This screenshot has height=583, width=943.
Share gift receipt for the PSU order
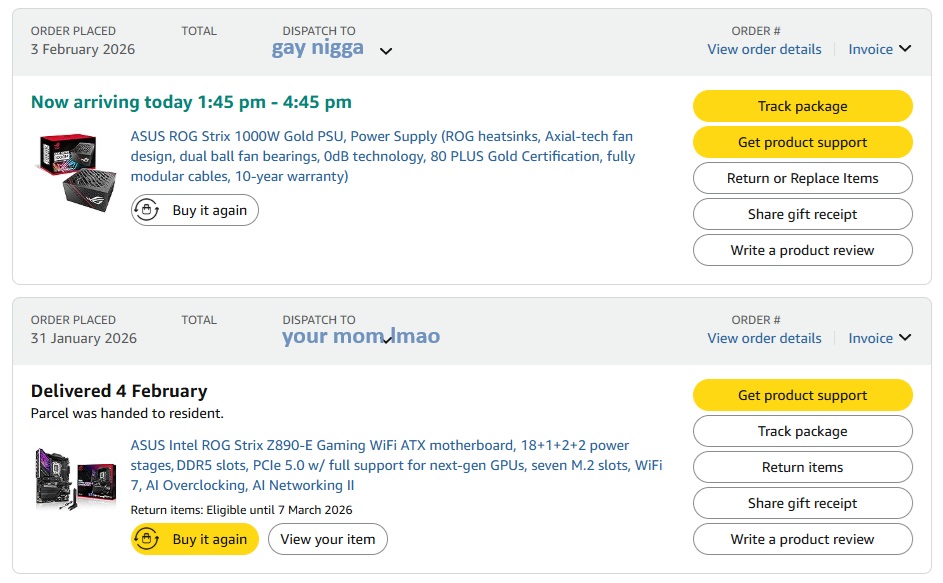click(x=802, y=215)
